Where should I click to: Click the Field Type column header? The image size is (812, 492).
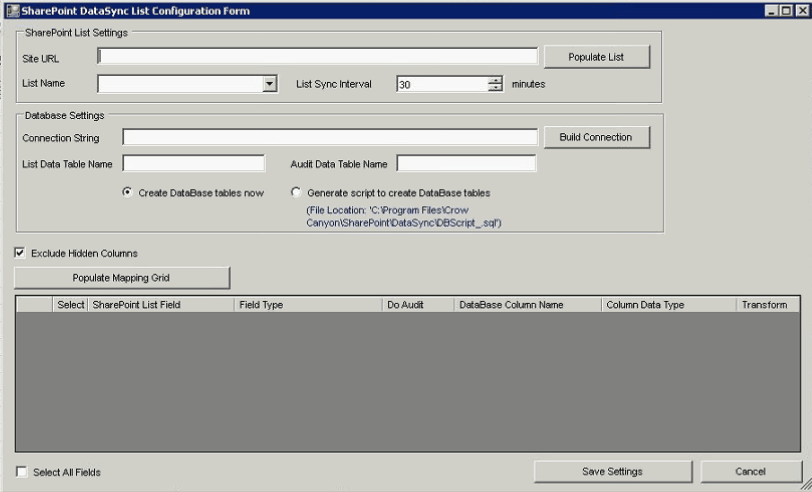tap(308, 305)
